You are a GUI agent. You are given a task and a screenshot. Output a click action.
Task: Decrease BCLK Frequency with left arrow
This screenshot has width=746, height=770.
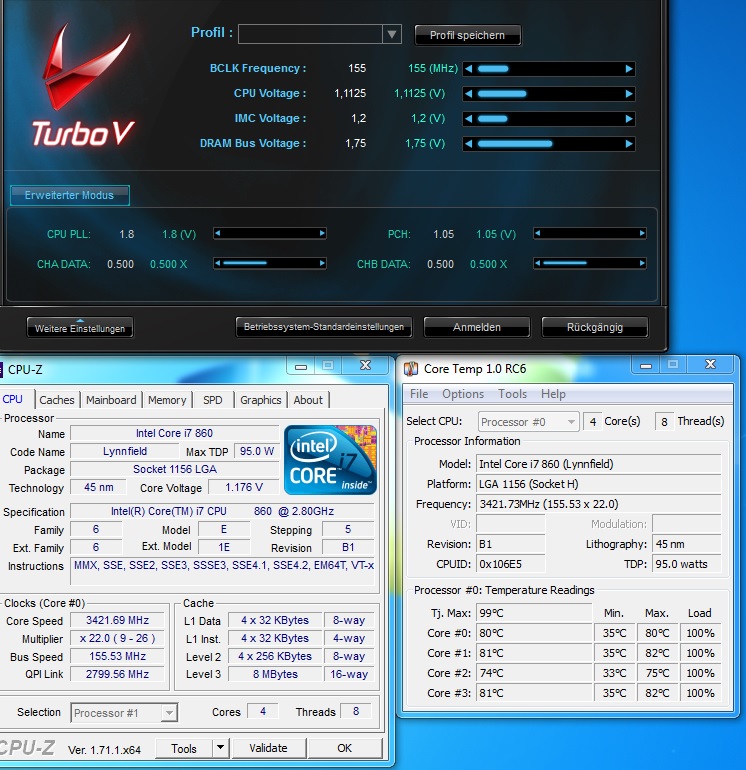point(469,69)
